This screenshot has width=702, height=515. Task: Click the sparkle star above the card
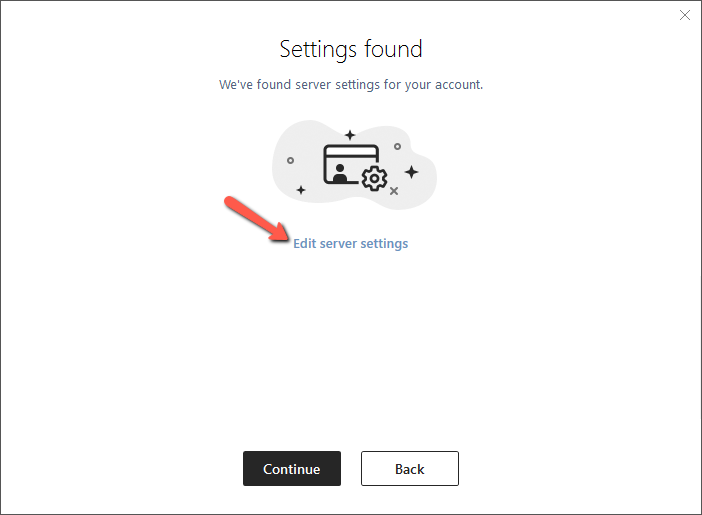tap(350, 135)
